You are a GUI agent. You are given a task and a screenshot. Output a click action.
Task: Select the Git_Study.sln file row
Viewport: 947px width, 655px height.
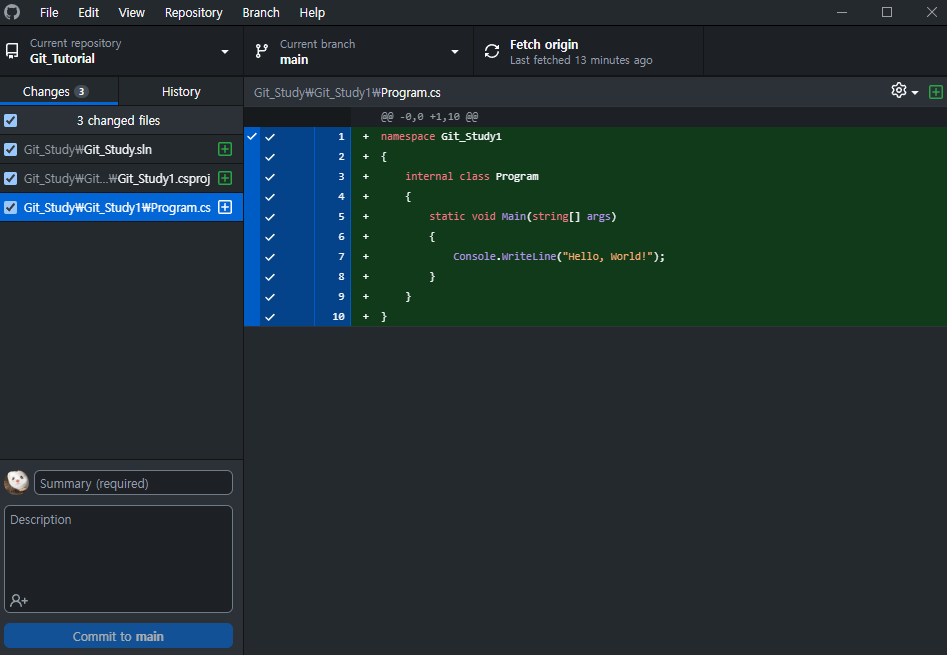(121, 149)
